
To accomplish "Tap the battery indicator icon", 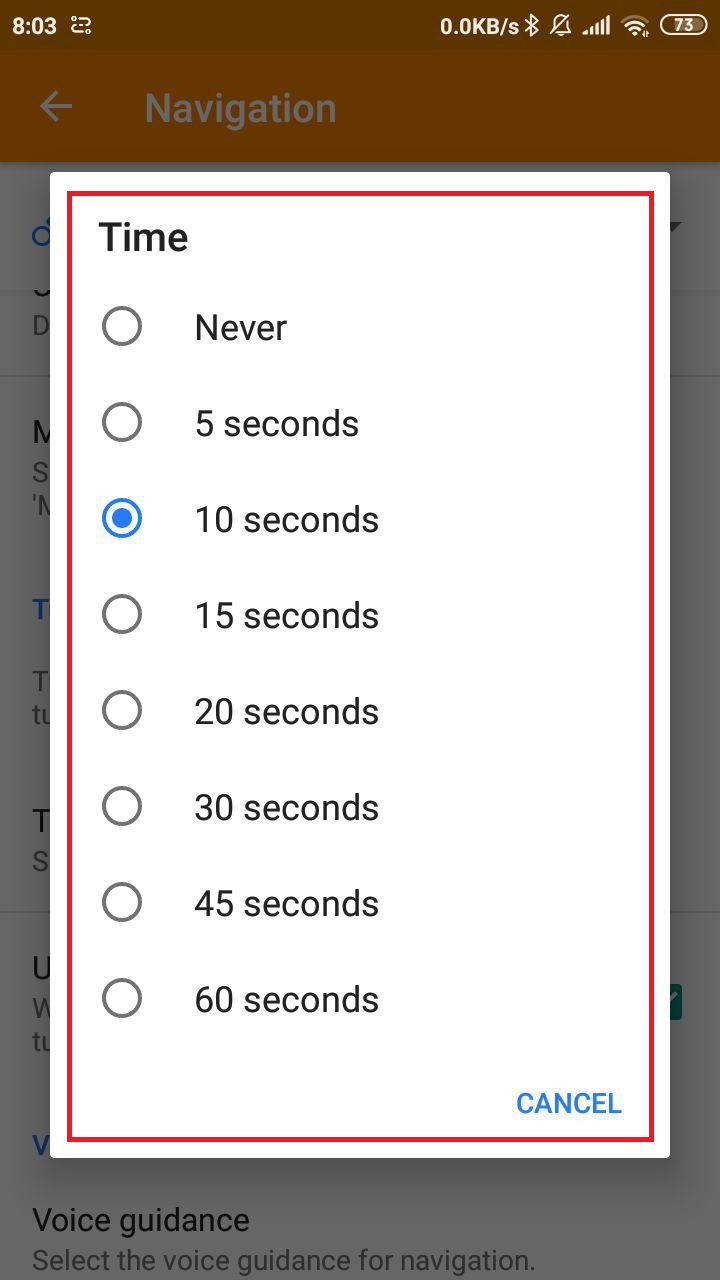I will coord(683,26).
